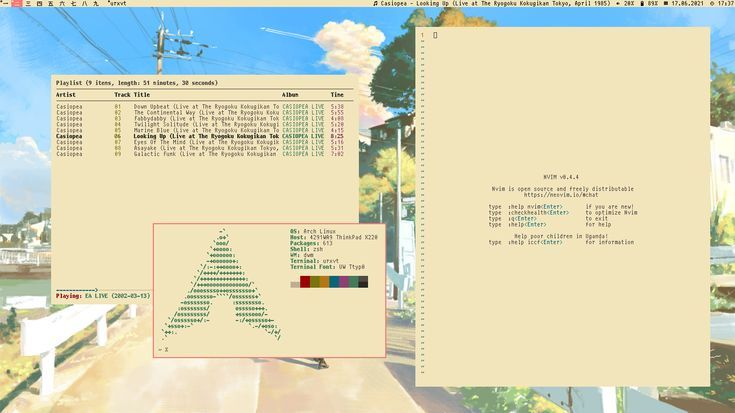Click the urxvt window title in the bar
Viewport: 735px width, 413px height.
[x=117, y=3]
